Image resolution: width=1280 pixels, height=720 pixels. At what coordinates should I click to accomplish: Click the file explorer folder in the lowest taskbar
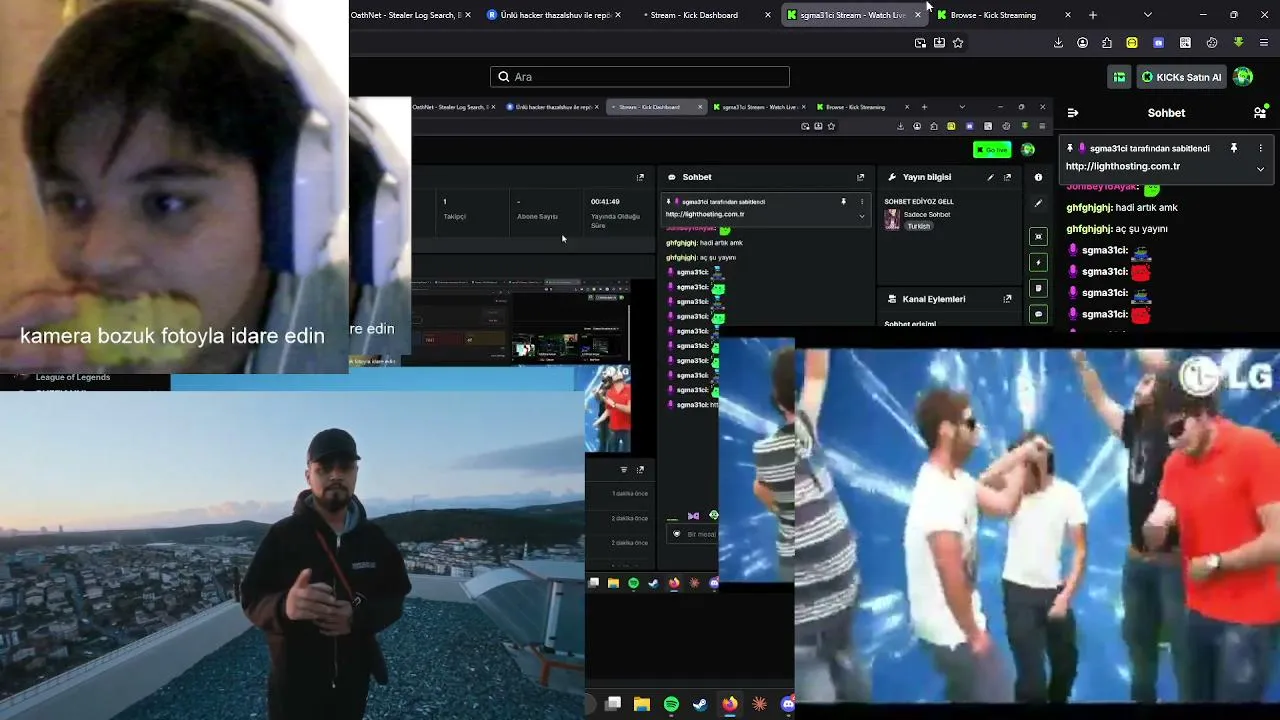point(642,704)
